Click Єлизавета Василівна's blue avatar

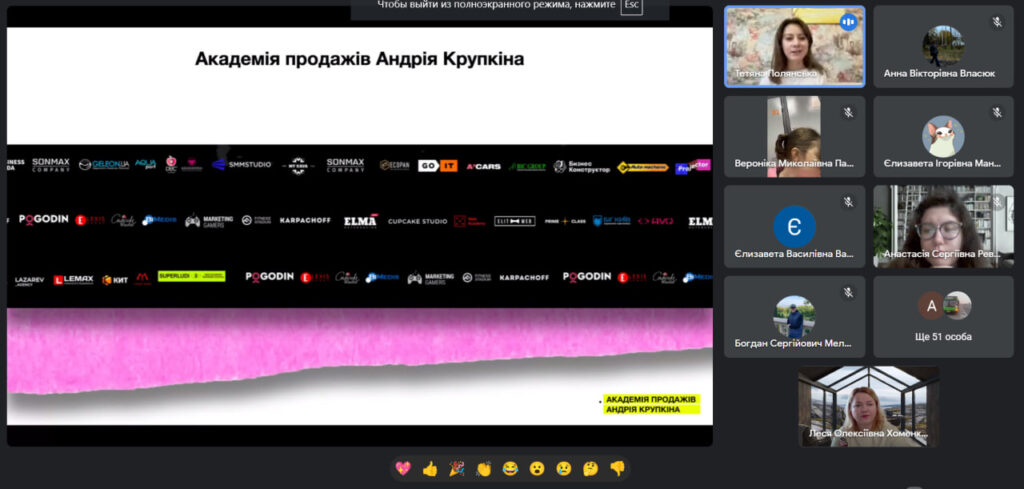point(794,227)
